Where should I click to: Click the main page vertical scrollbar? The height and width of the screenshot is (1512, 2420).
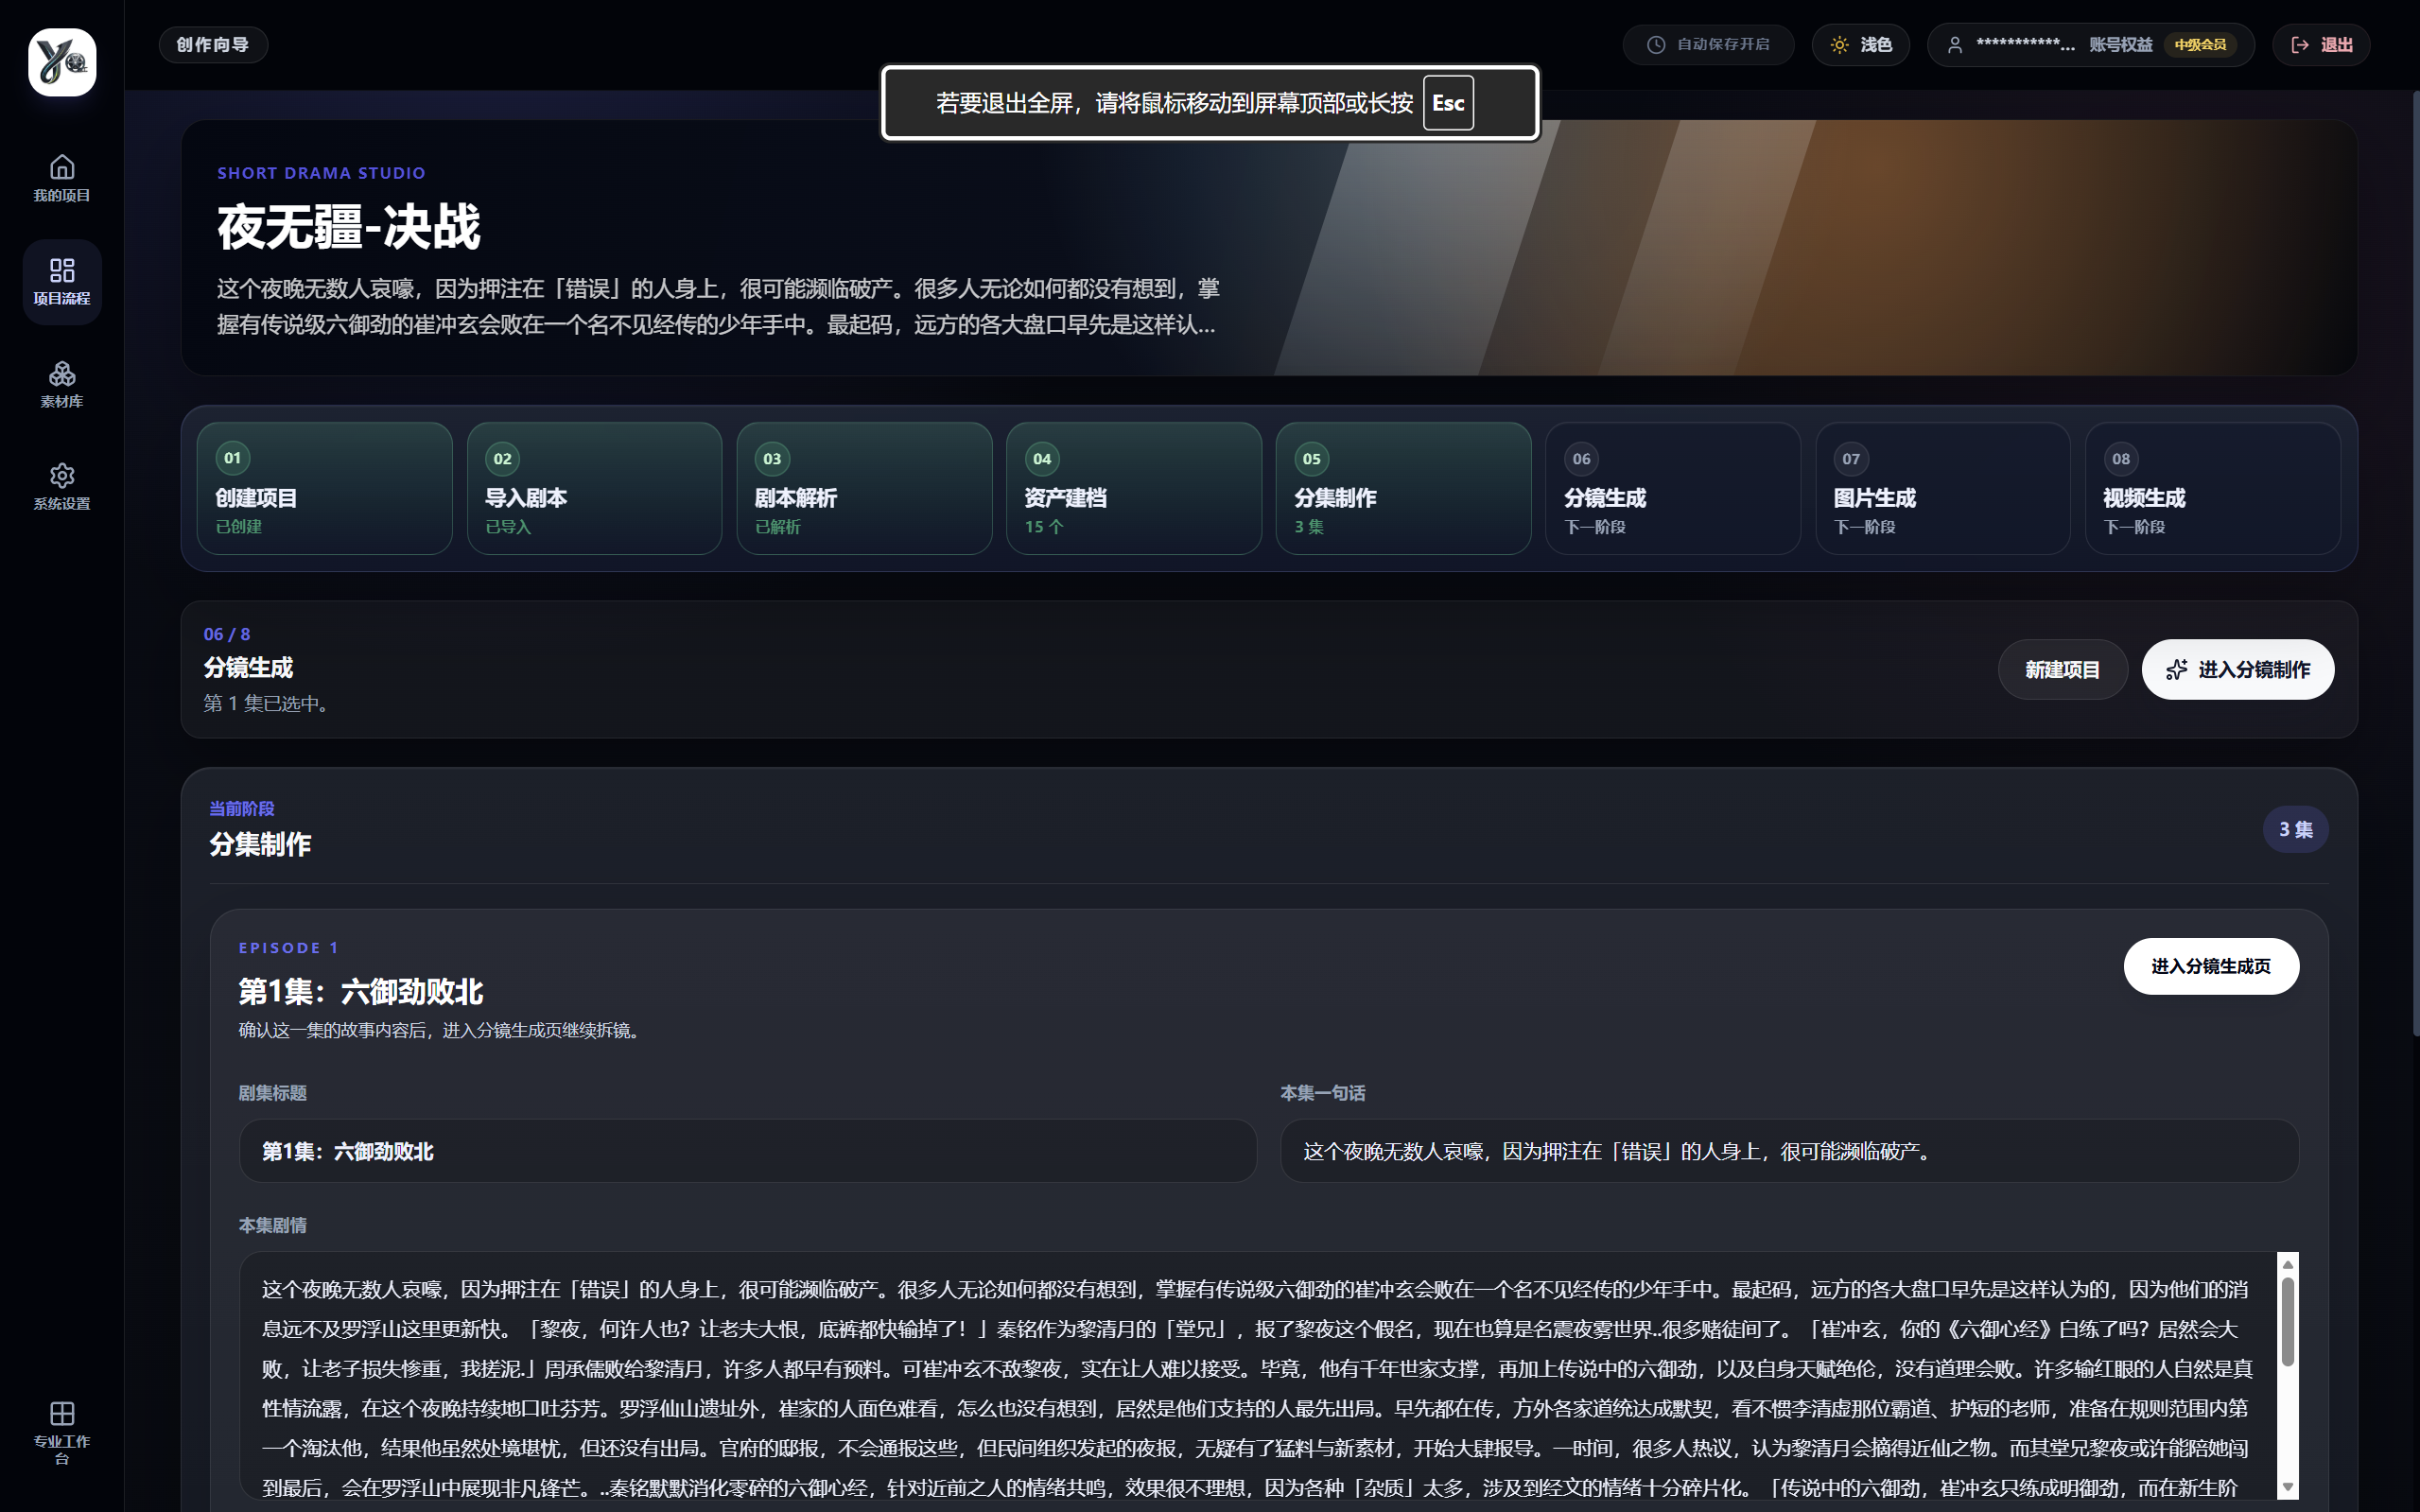pyautogui.click(x=2415, y=565)
